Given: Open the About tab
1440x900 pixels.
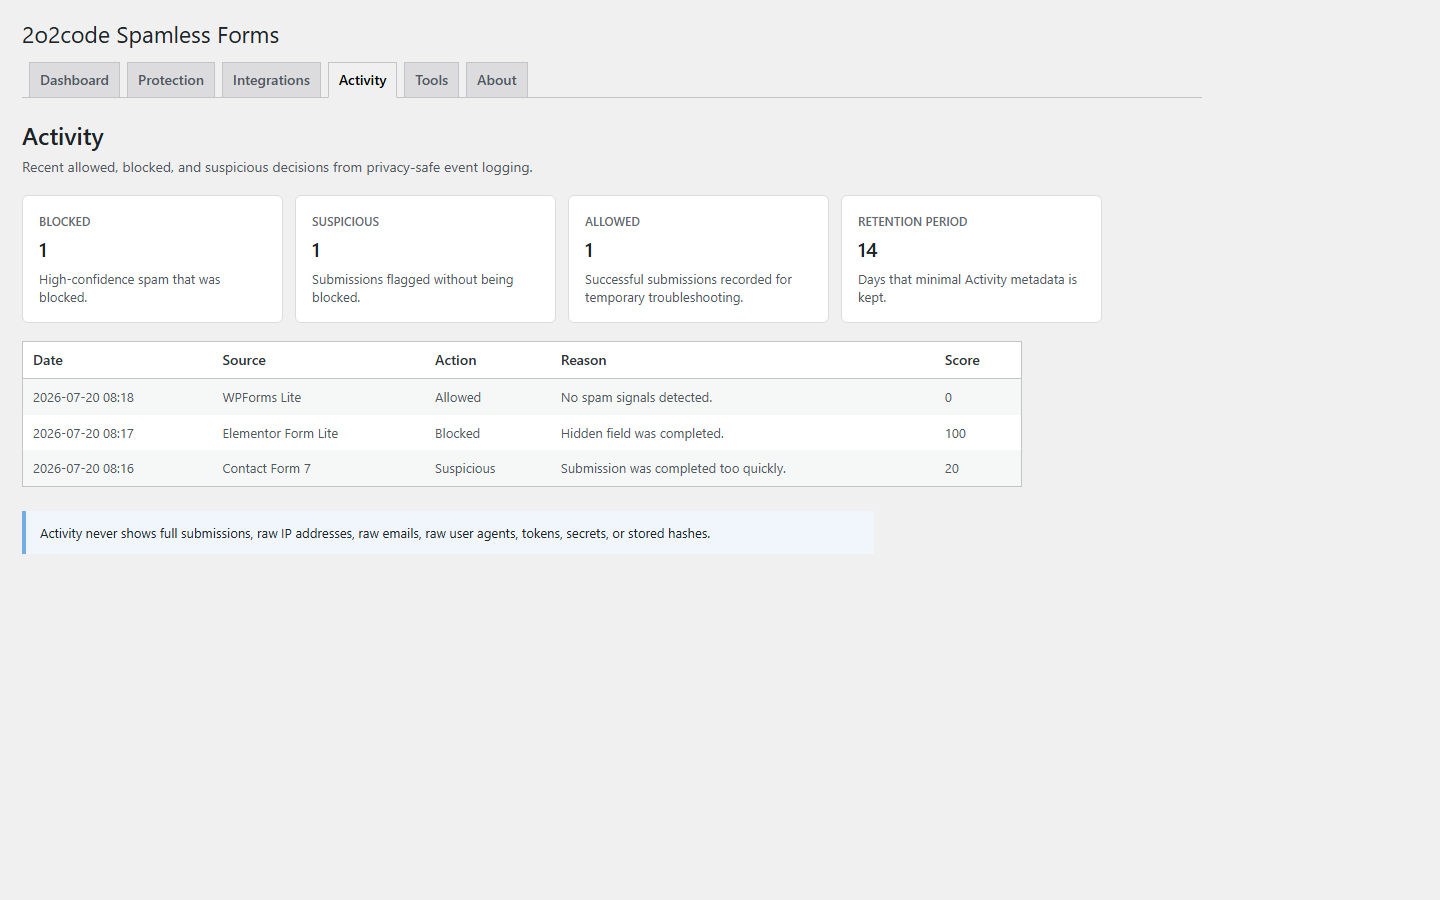Looking at the screenshot, I should coord(497,80).
